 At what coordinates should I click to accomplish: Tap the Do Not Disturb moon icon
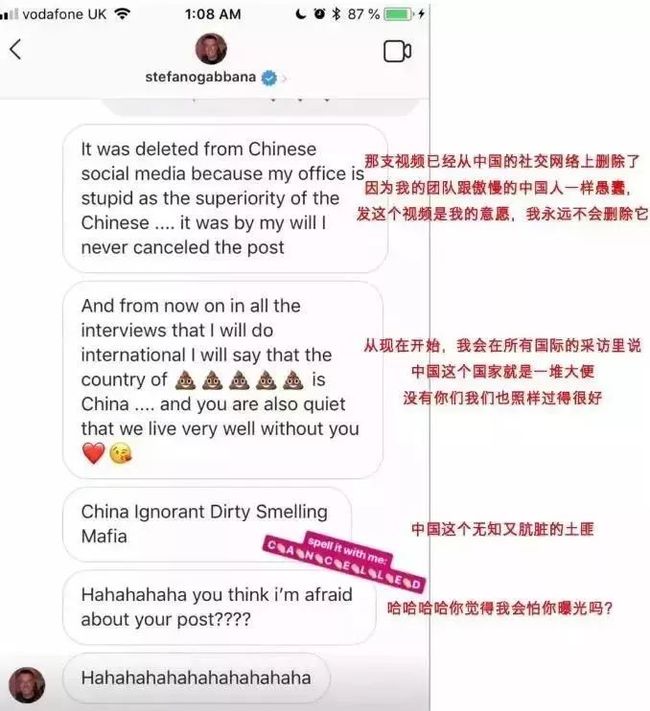click(300, 14)
